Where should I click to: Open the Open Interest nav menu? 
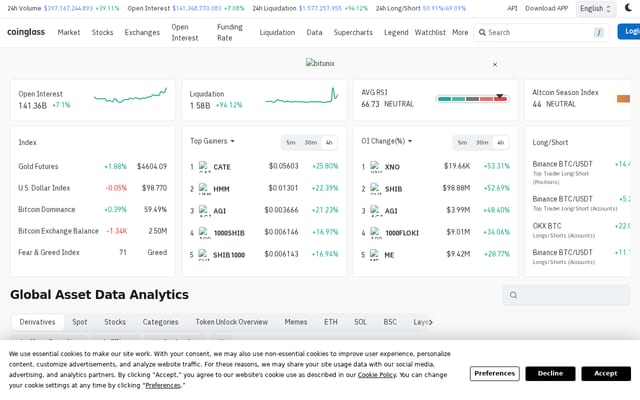(x=185, y=32)
